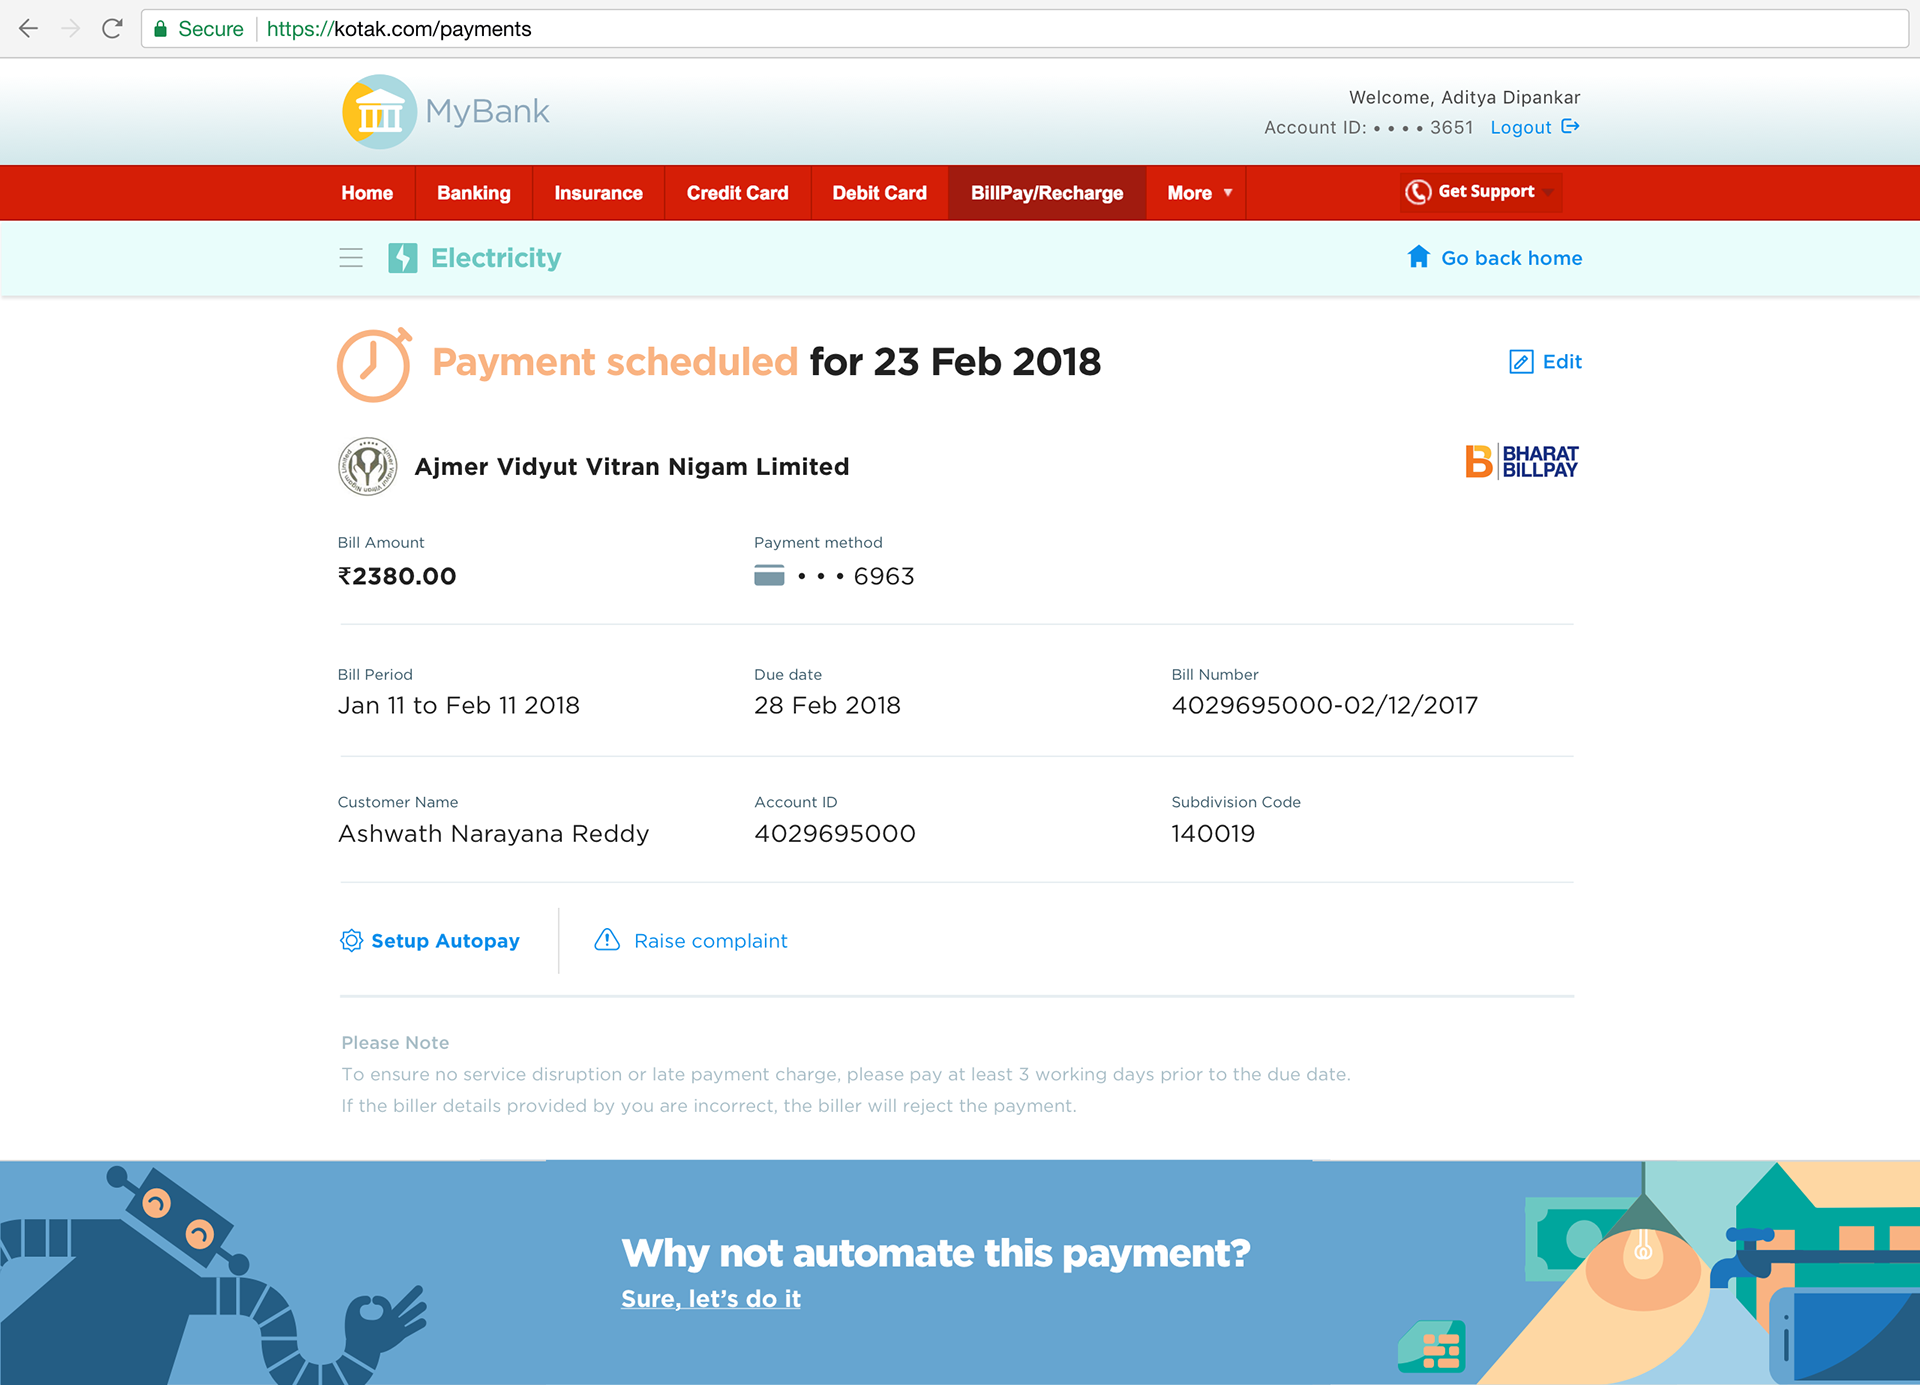Click the browser address bar
The height and width of the screenshot is (1385, 1920).
(x=1024, y=29)
